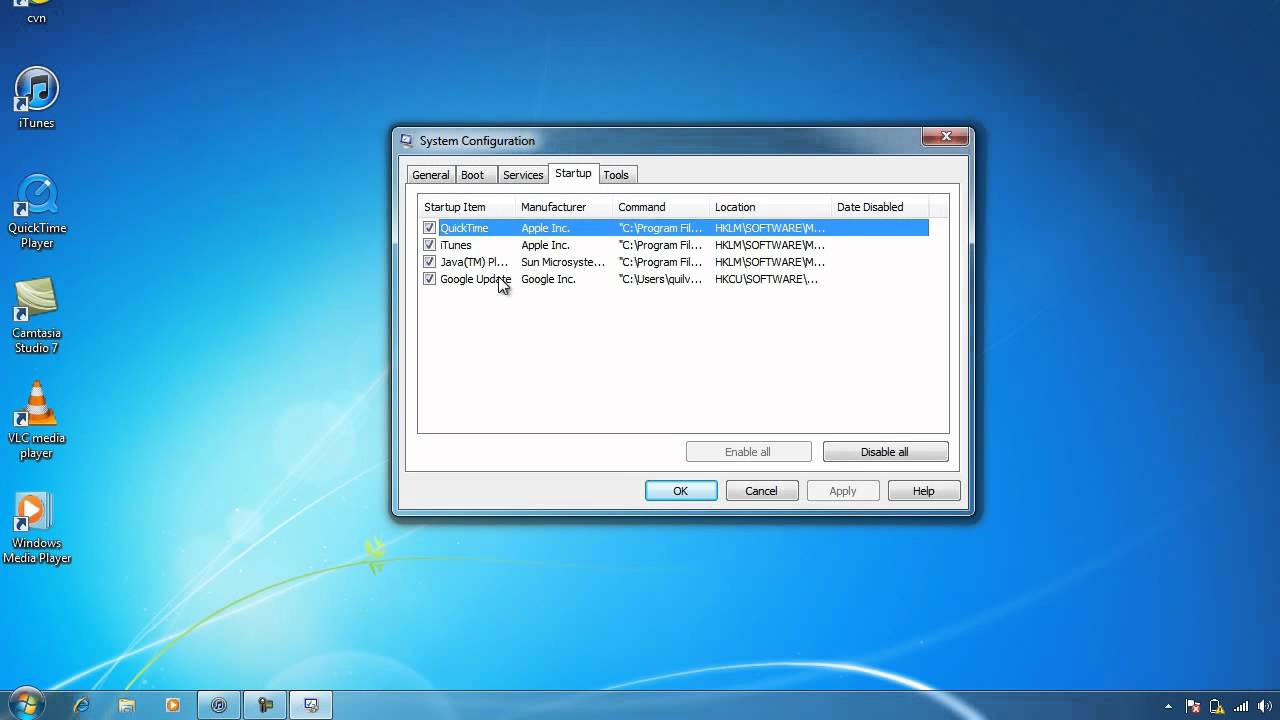1280x720 pixels.
Task: Click Internet Explorer icon in taskbar
Action: 81,705
